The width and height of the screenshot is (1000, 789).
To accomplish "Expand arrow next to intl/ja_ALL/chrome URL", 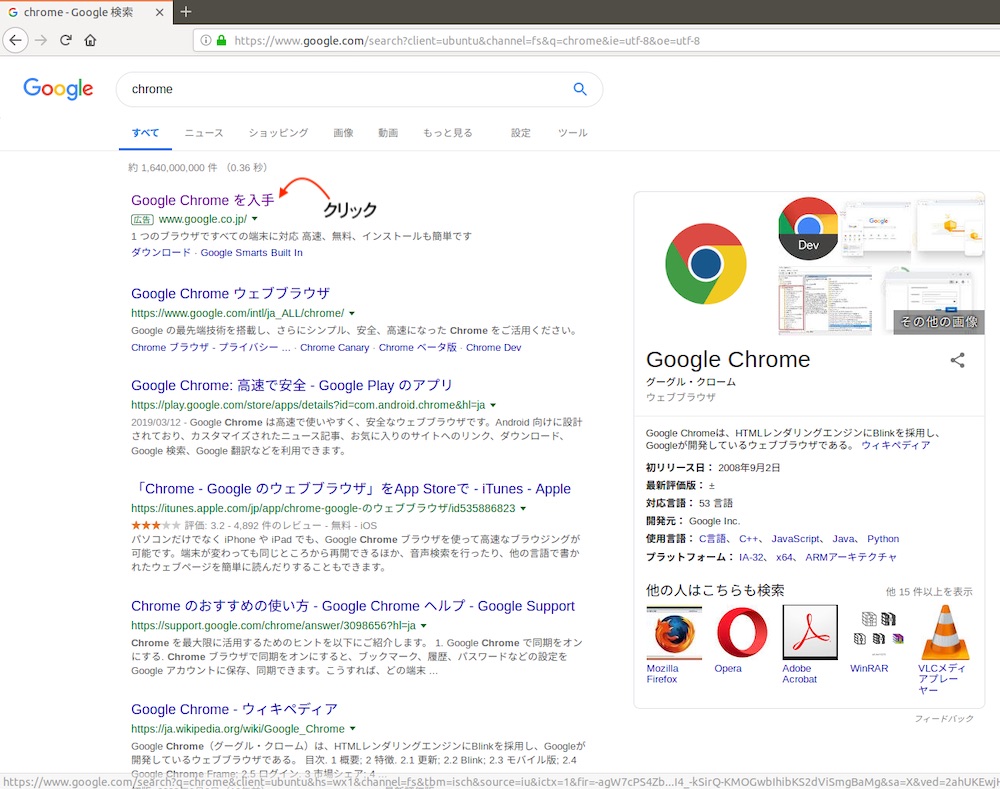I will (x=351, y=313).
